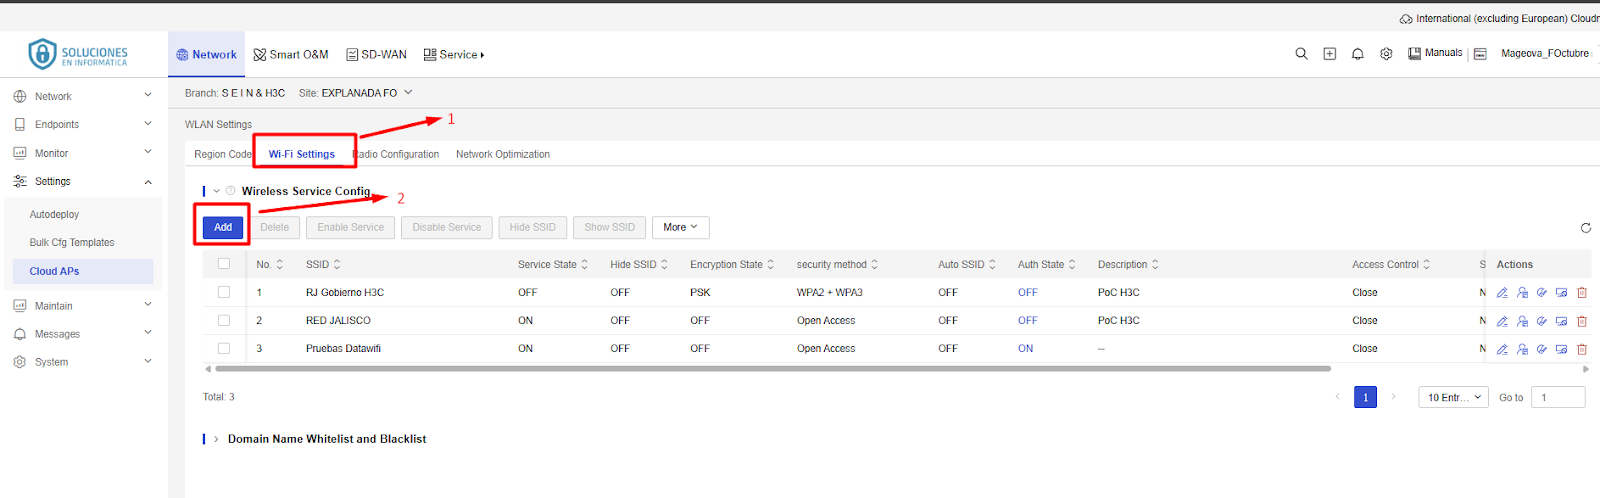Open the Smart O&M top tab

(291, 55)
